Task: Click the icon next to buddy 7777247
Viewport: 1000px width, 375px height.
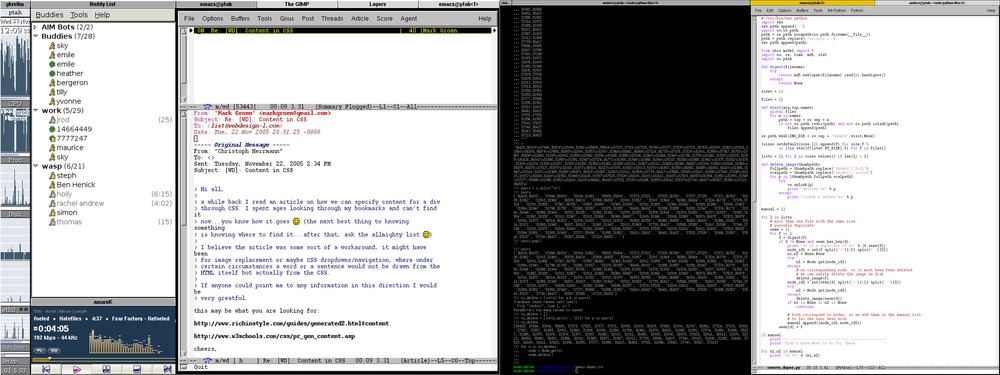Action: point(52,138)
